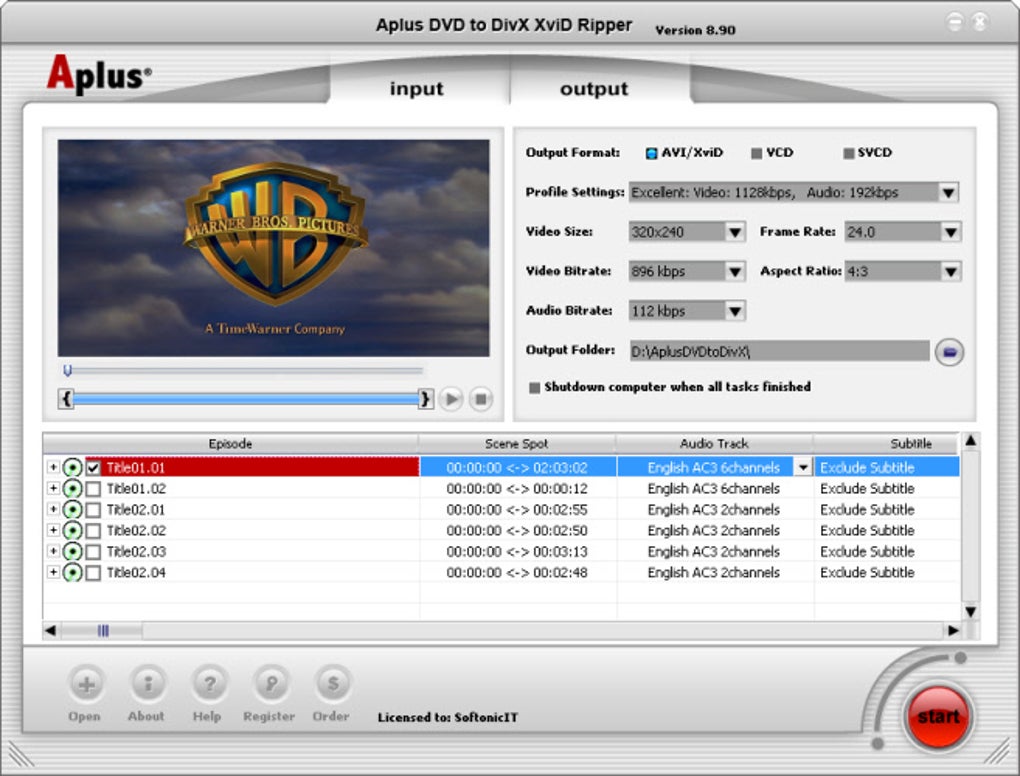Check the Title02.02 checkbox

[93, 531]
